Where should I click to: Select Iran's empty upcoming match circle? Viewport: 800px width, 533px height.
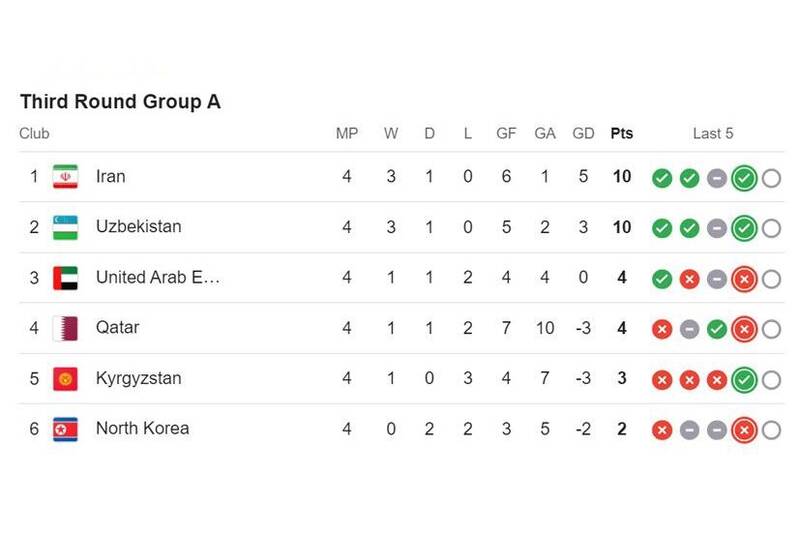[771, 178]
